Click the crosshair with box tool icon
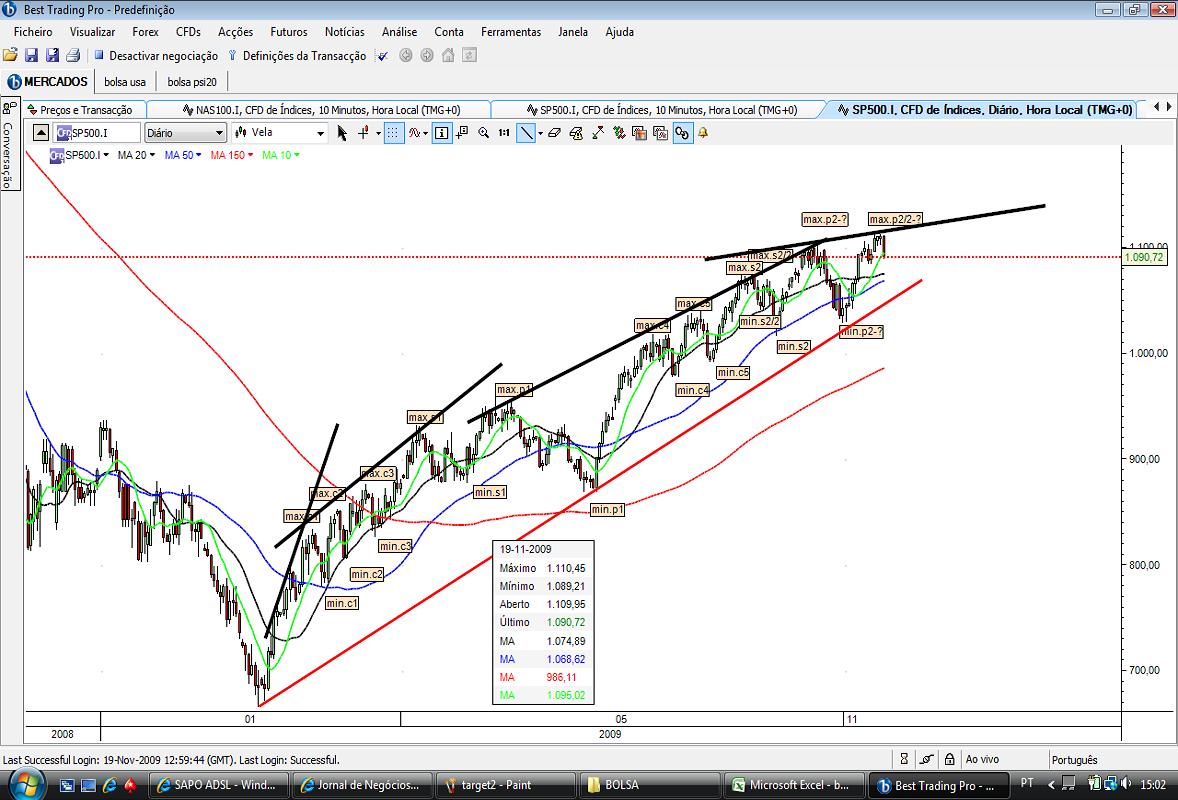Image resolution: width=1178 pixels, height=800 pixels. tap(463, 133)
